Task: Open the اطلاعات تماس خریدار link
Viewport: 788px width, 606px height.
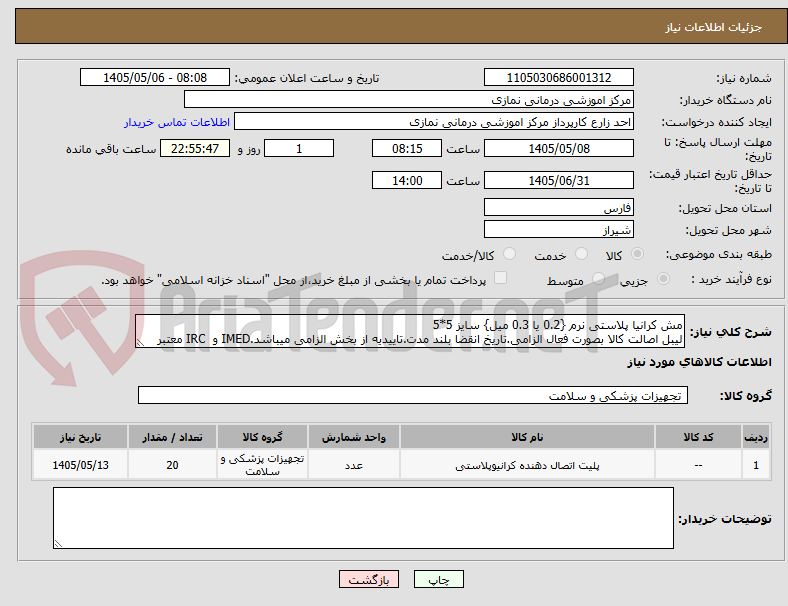Action: pyautogui.click(x=177, y=122)
